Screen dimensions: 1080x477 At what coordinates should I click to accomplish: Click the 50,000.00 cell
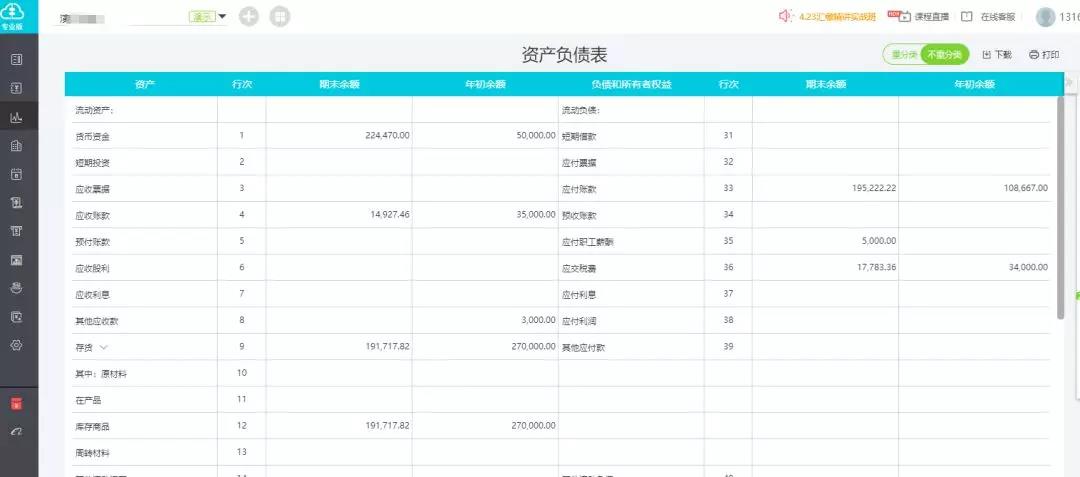pos(536,136)
